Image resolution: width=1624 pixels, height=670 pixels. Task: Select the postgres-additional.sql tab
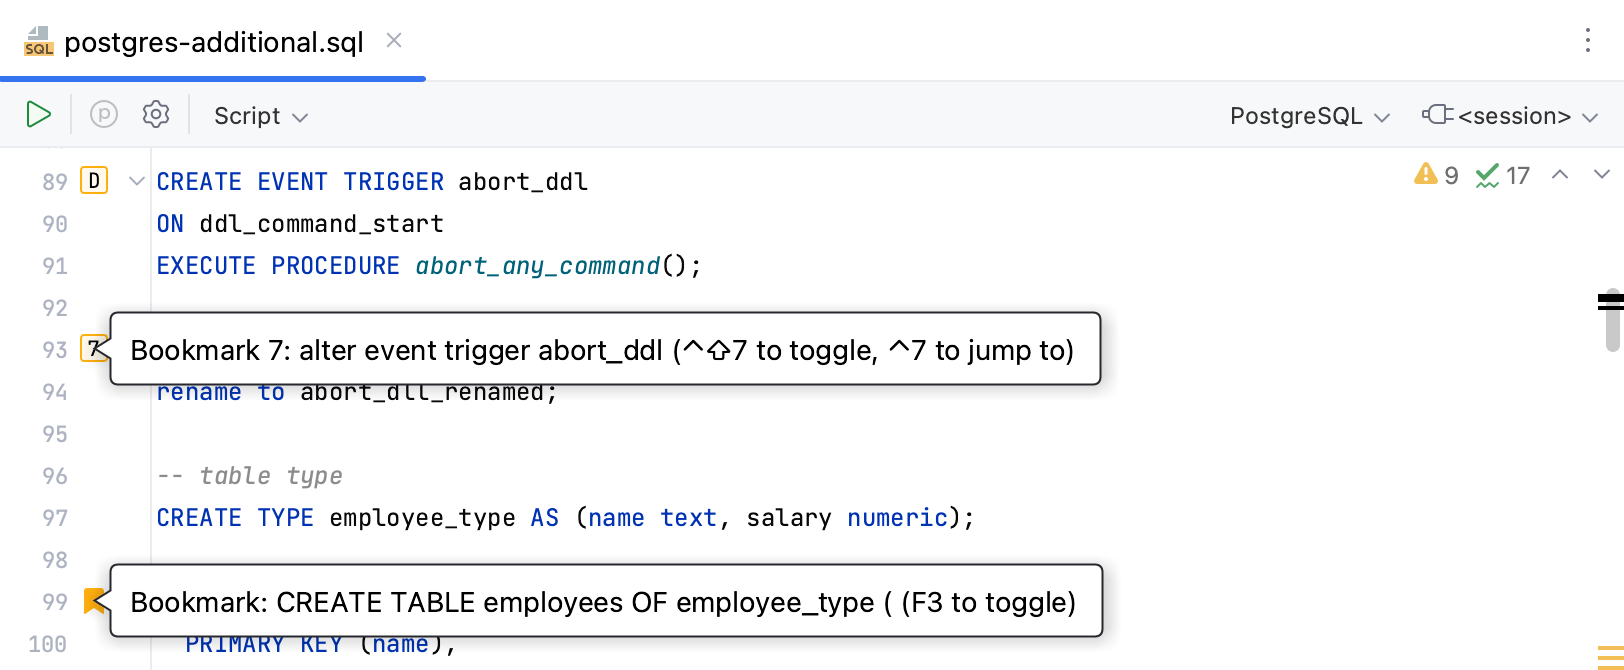click(213, 43)
